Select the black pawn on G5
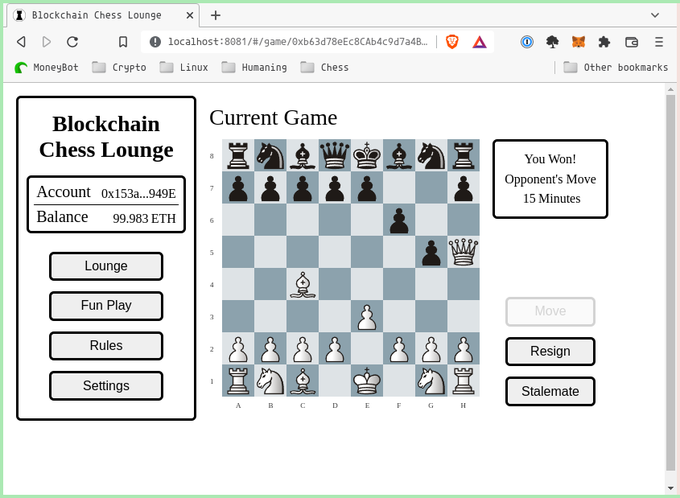The image size is (680, 498). coord(431,252)
